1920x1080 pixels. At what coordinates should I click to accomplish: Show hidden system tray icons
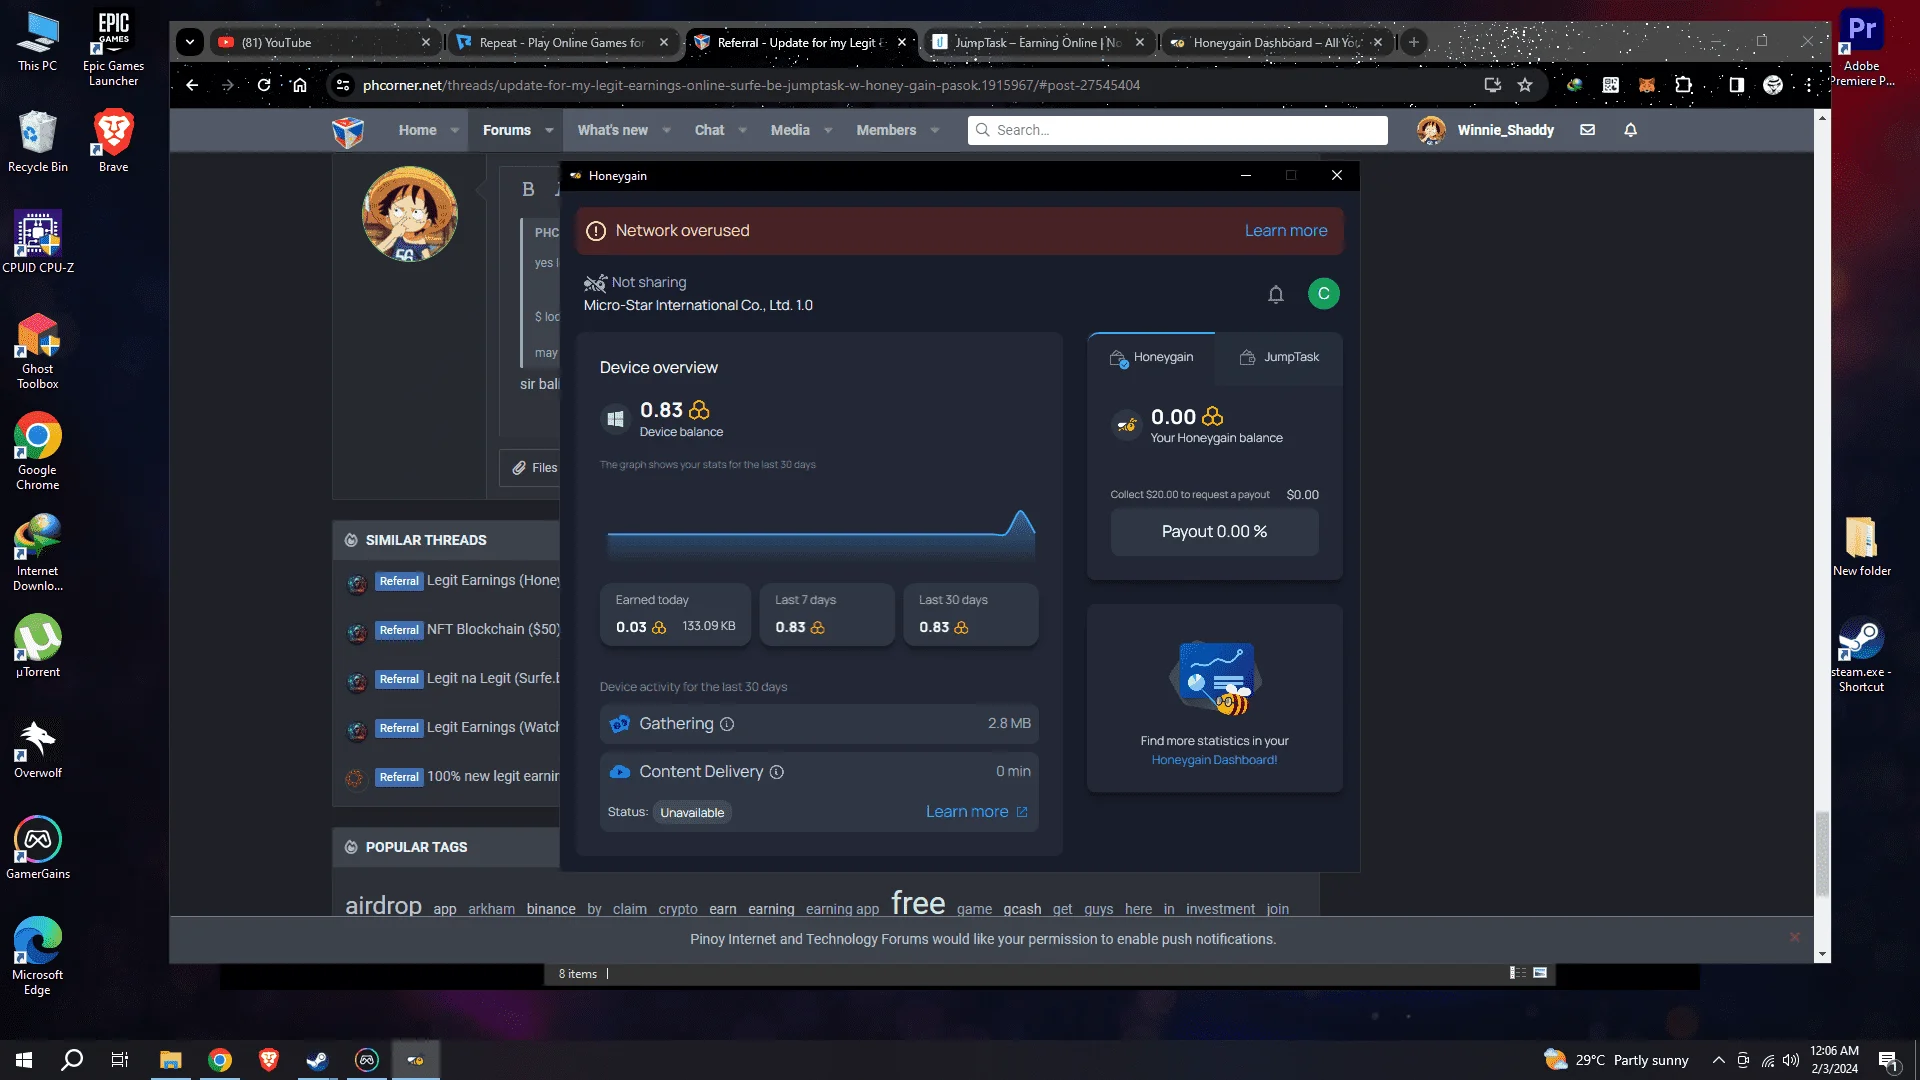point(1718,1060)
